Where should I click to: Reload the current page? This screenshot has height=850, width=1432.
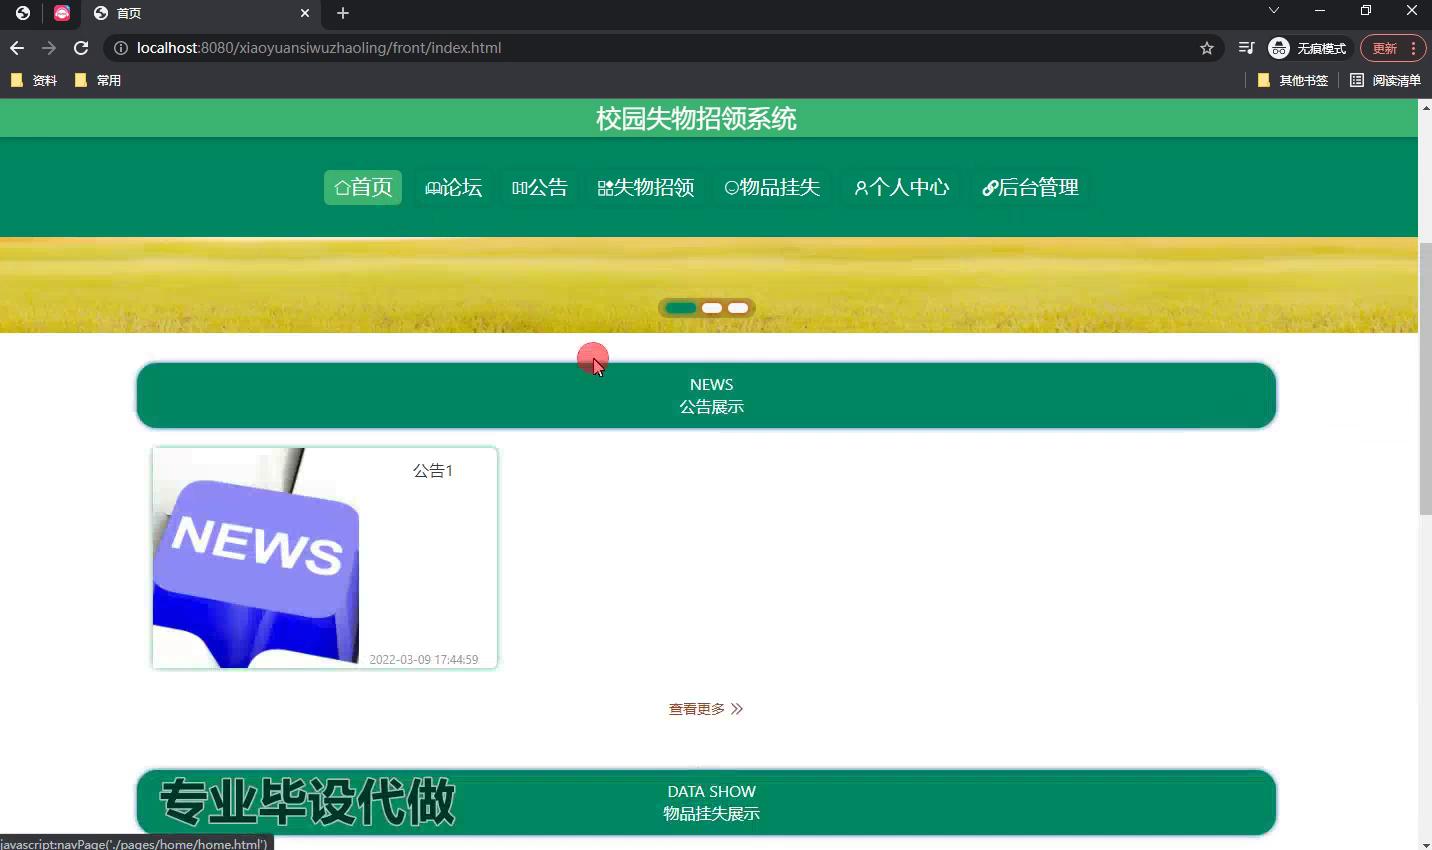click(81, 48)
